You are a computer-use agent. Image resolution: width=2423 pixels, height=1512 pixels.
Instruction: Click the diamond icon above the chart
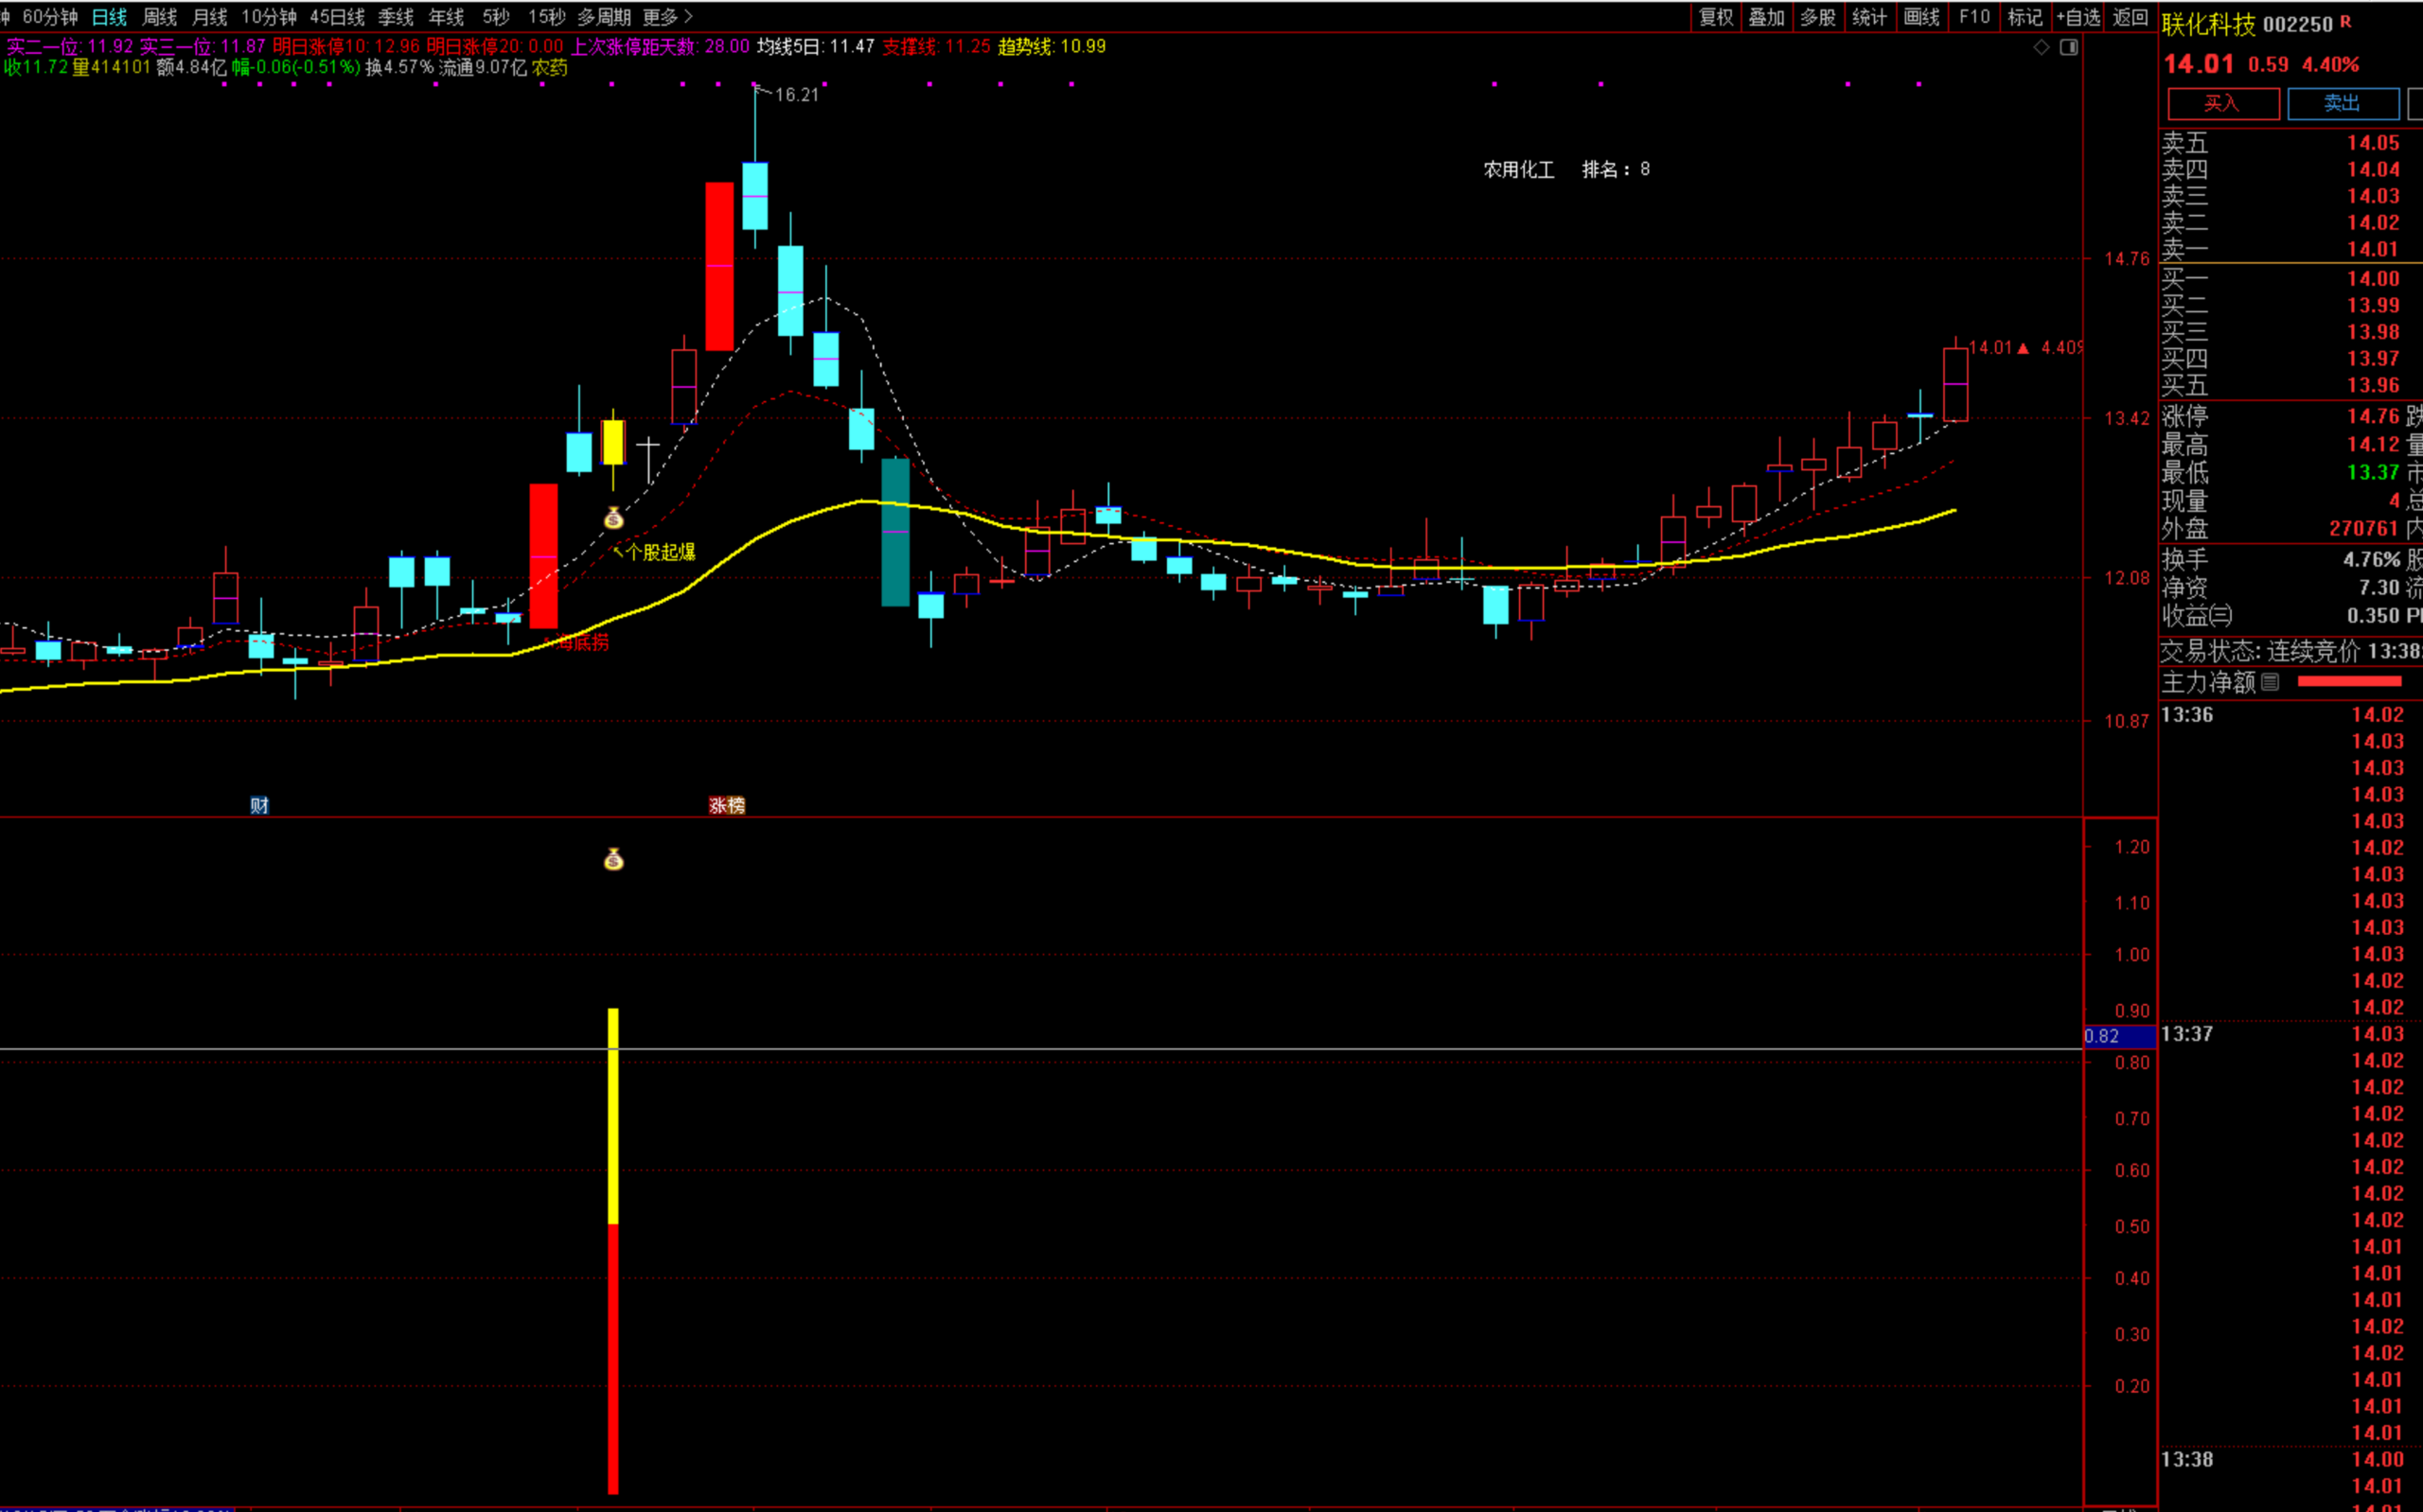coord(2041,47)
